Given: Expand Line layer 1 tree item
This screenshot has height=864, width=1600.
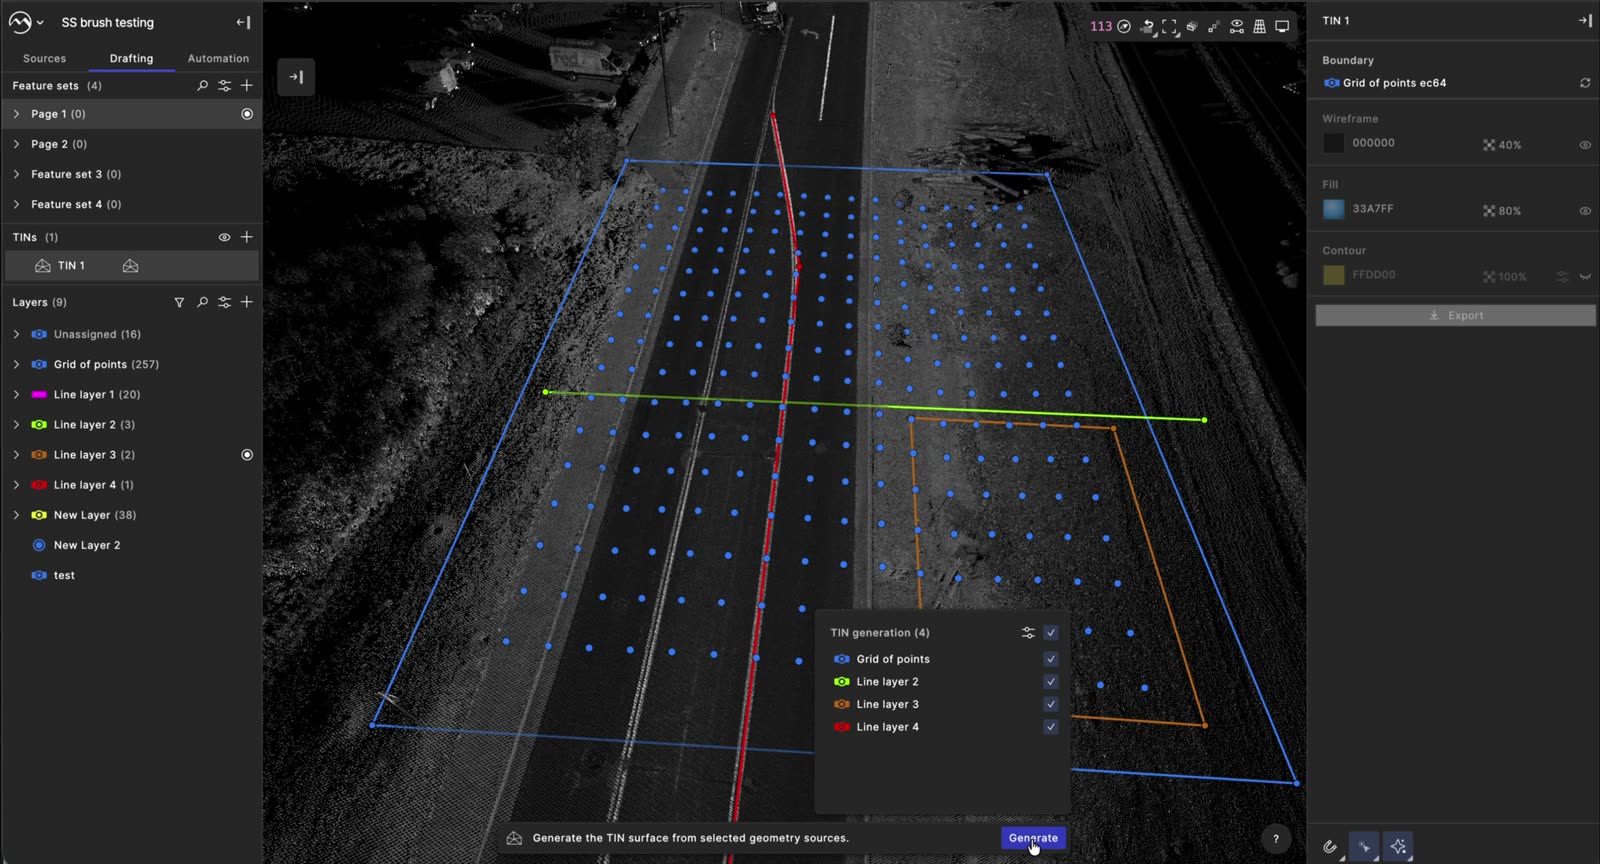Looking at the screenshot, I should point(16,395).
